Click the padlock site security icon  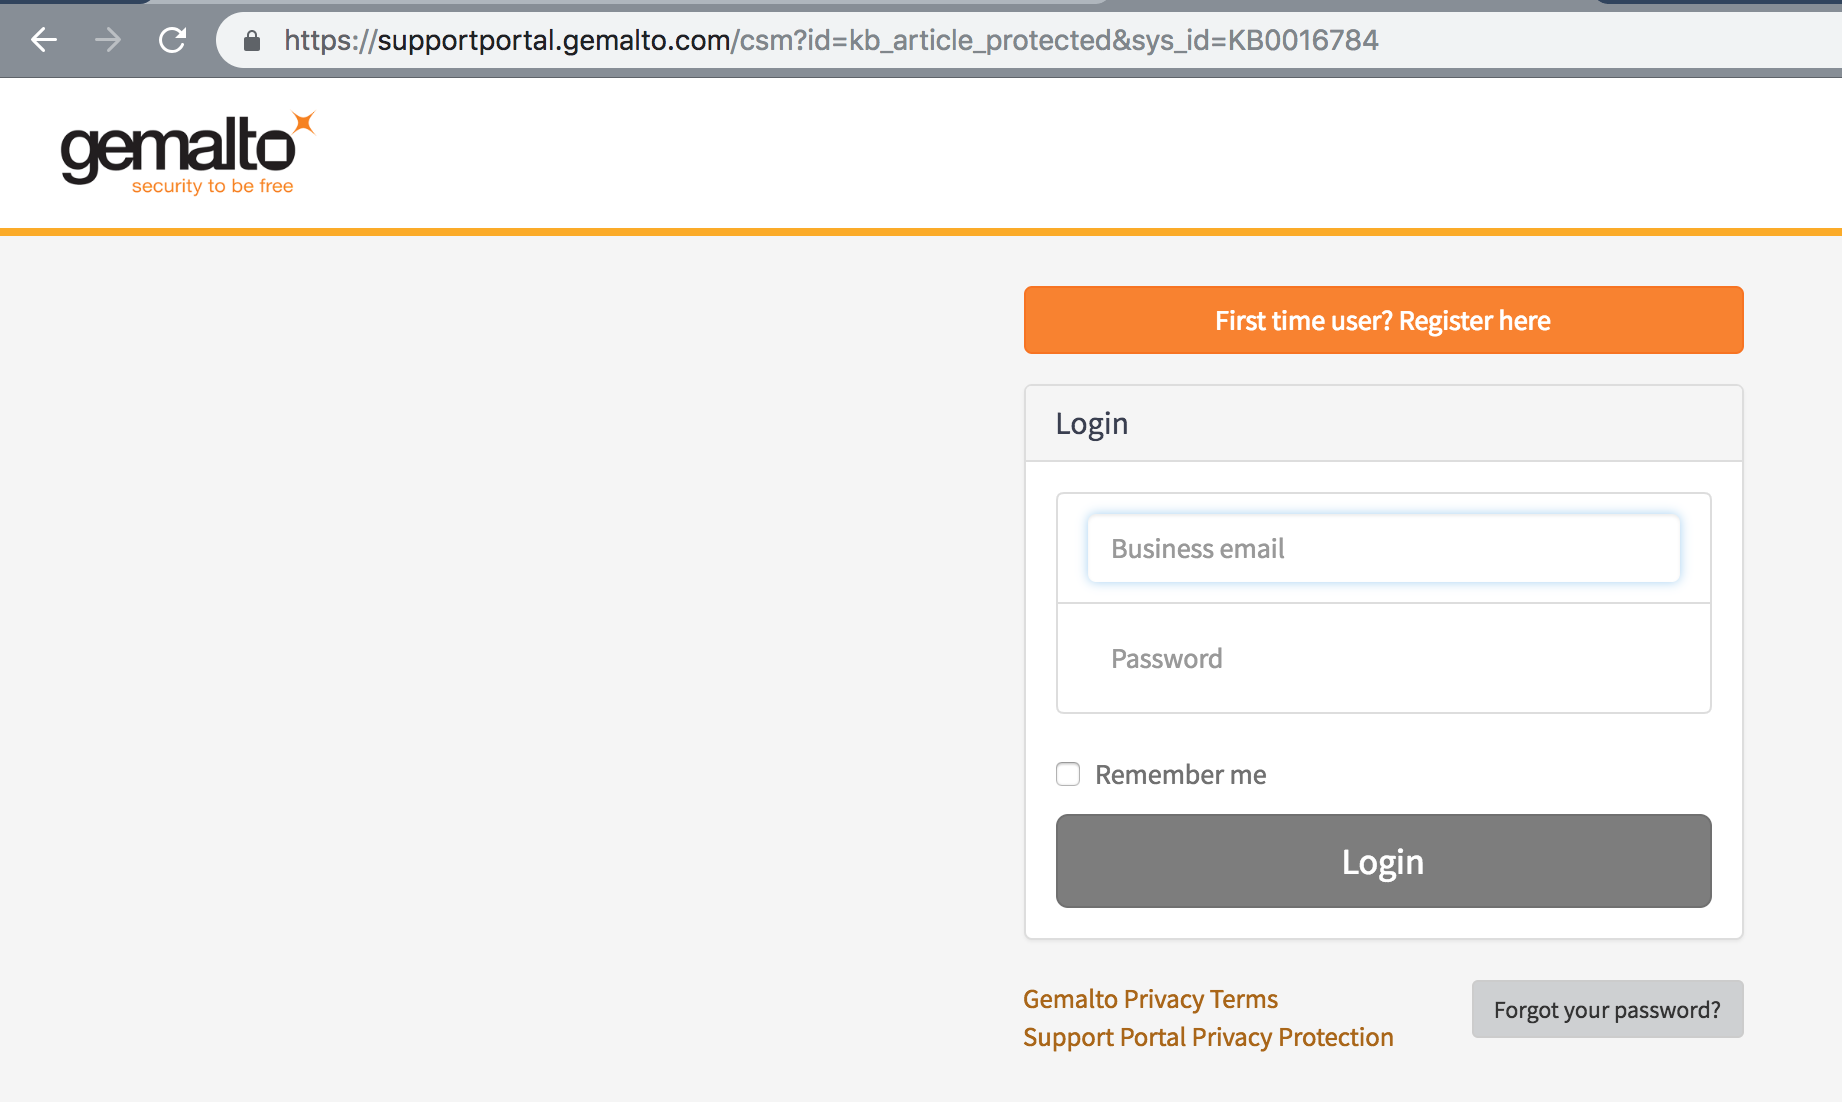(x=252, y=40)
